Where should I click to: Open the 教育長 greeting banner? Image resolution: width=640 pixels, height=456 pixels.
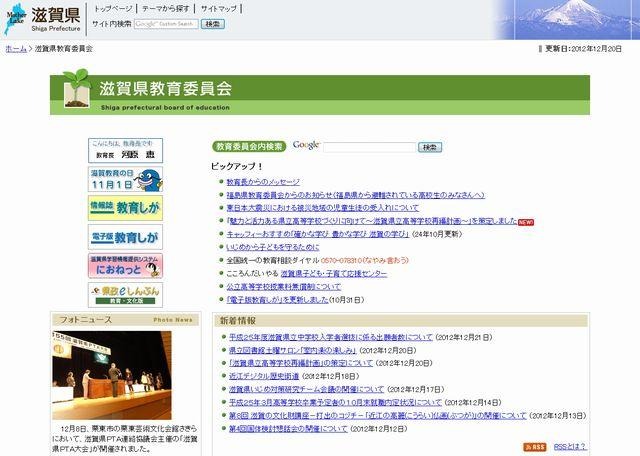(125, 150)
